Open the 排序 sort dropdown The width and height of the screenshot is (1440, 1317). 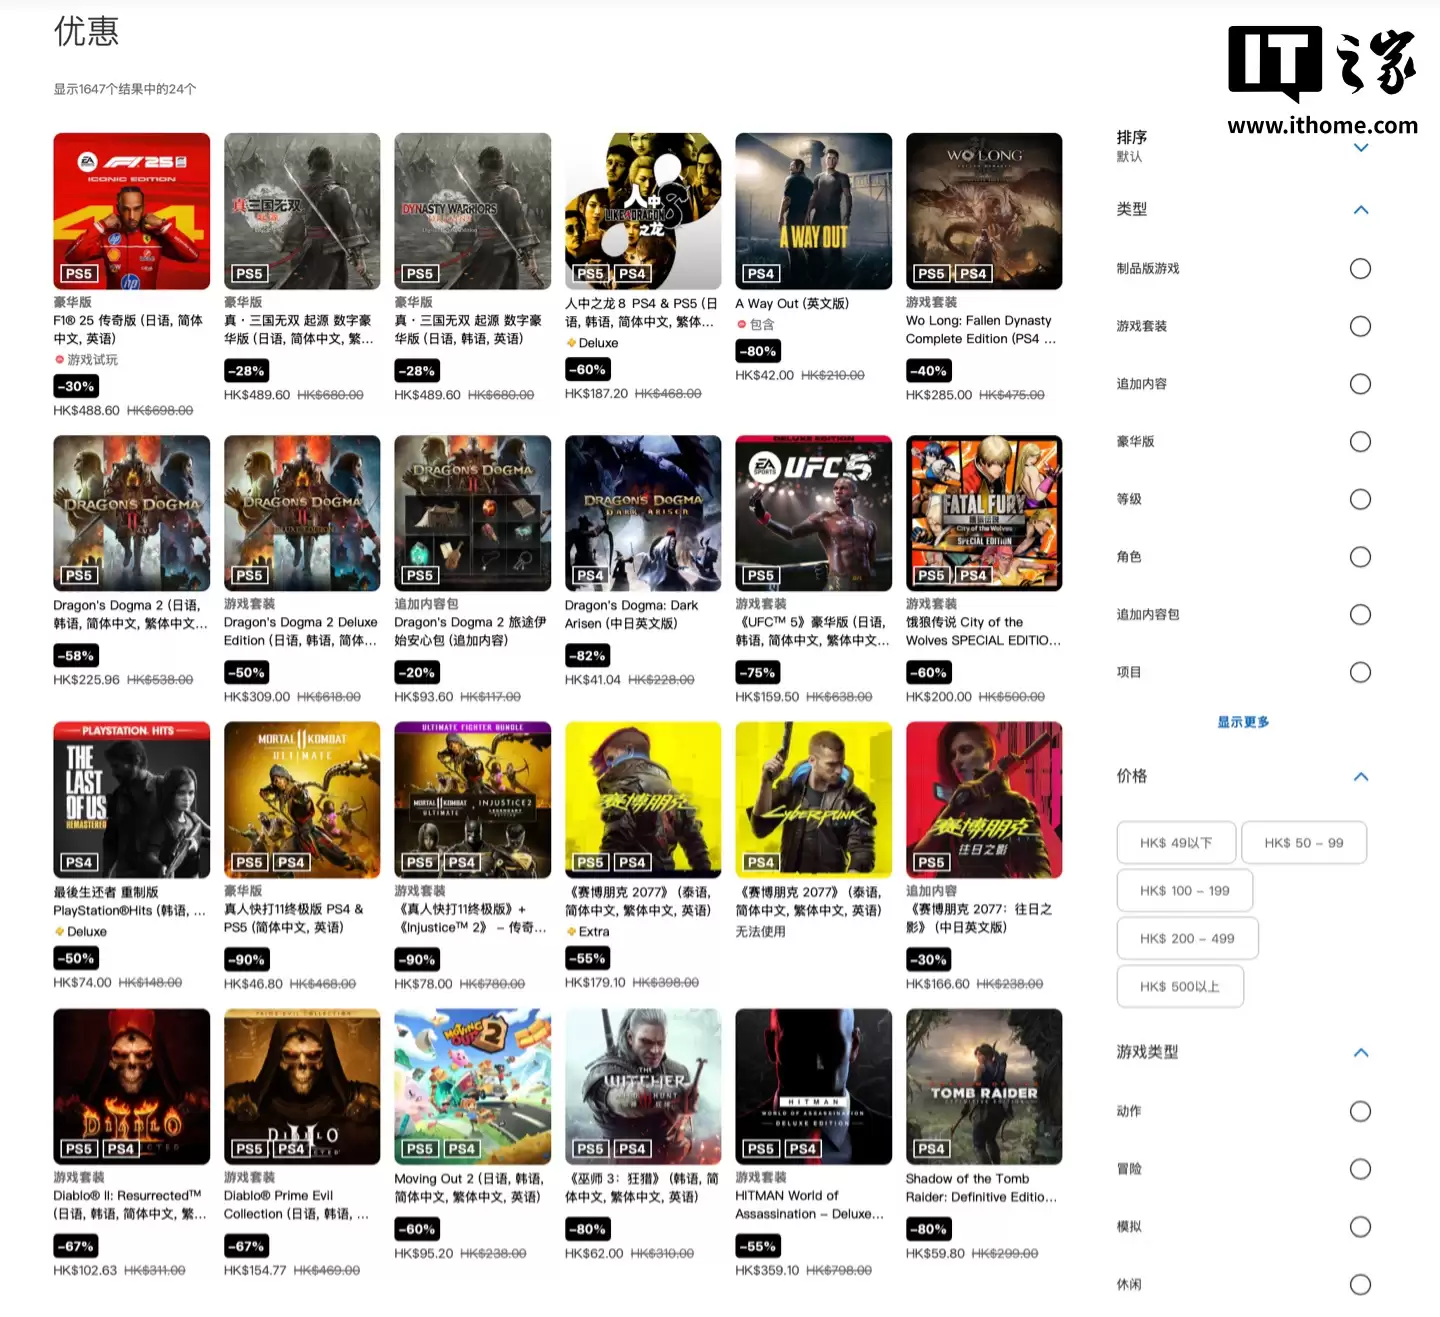point(1360,147)
